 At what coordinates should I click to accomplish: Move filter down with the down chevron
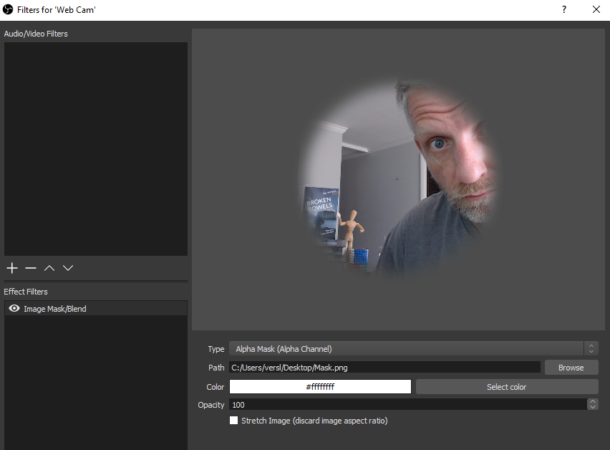(68, 268)
